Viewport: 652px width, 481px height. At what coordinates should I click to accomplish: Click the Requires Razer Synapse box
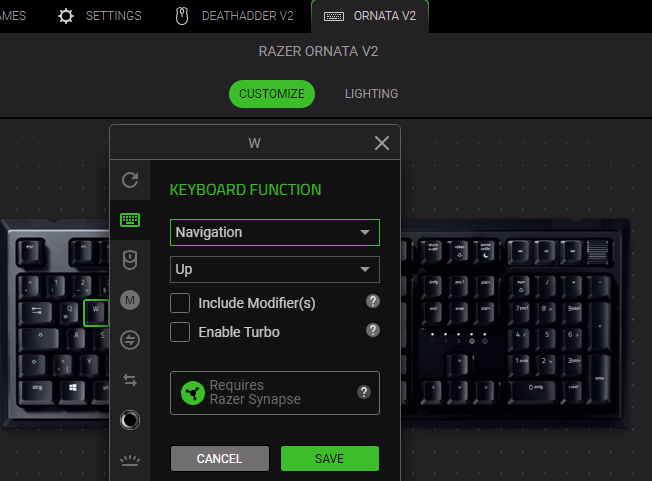pyautogui.click(x=274, y=393)
